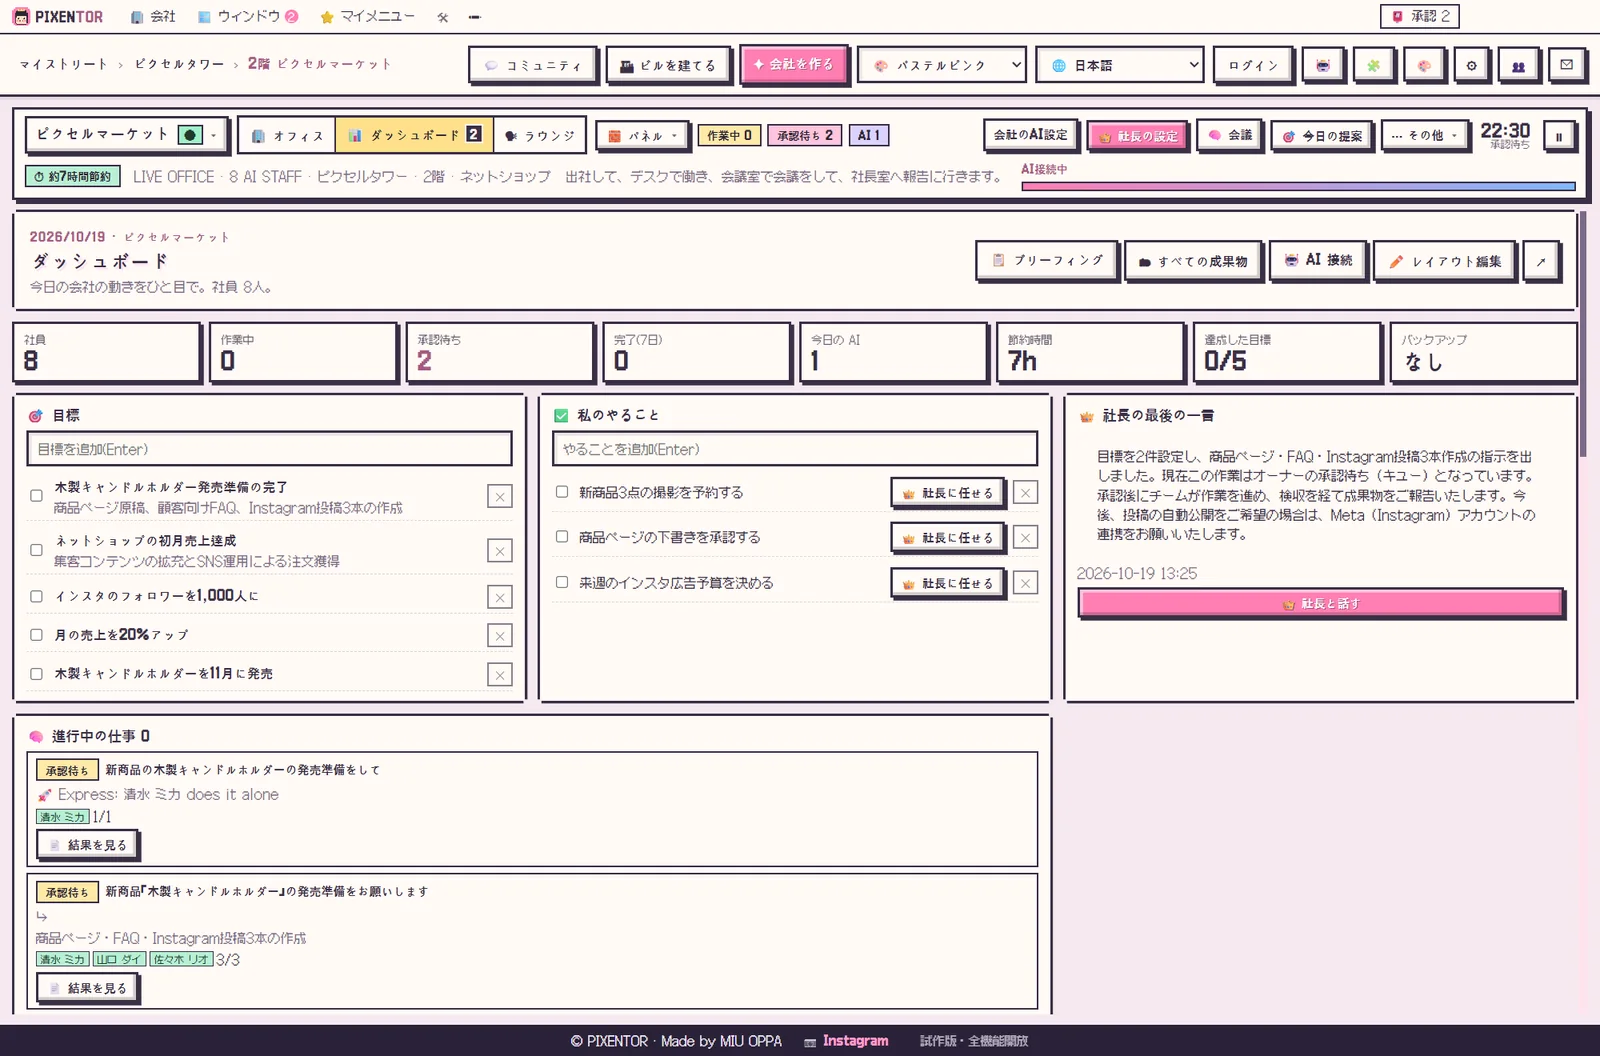Open the ブリーフィング button
Viewport: 1600px width, 1056px height.
click(x=1047, y=261)
